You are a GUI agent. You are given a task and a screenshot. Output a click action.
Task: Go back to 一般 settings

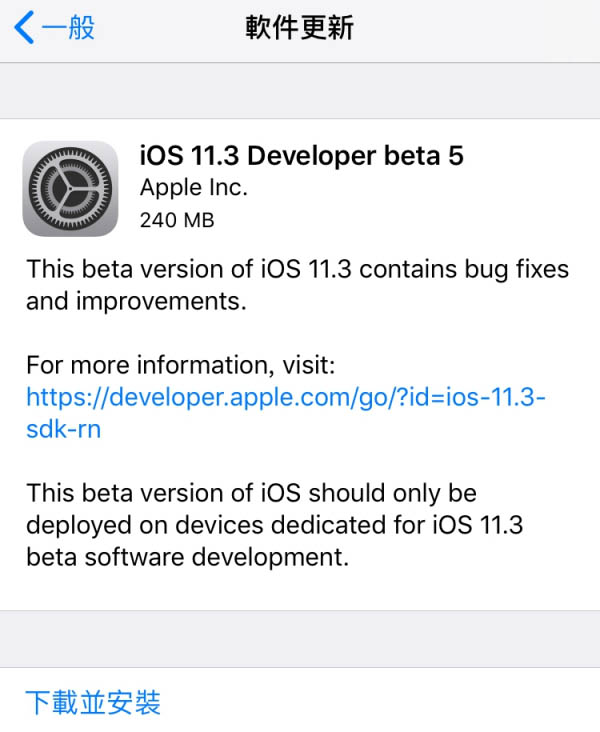68,28
